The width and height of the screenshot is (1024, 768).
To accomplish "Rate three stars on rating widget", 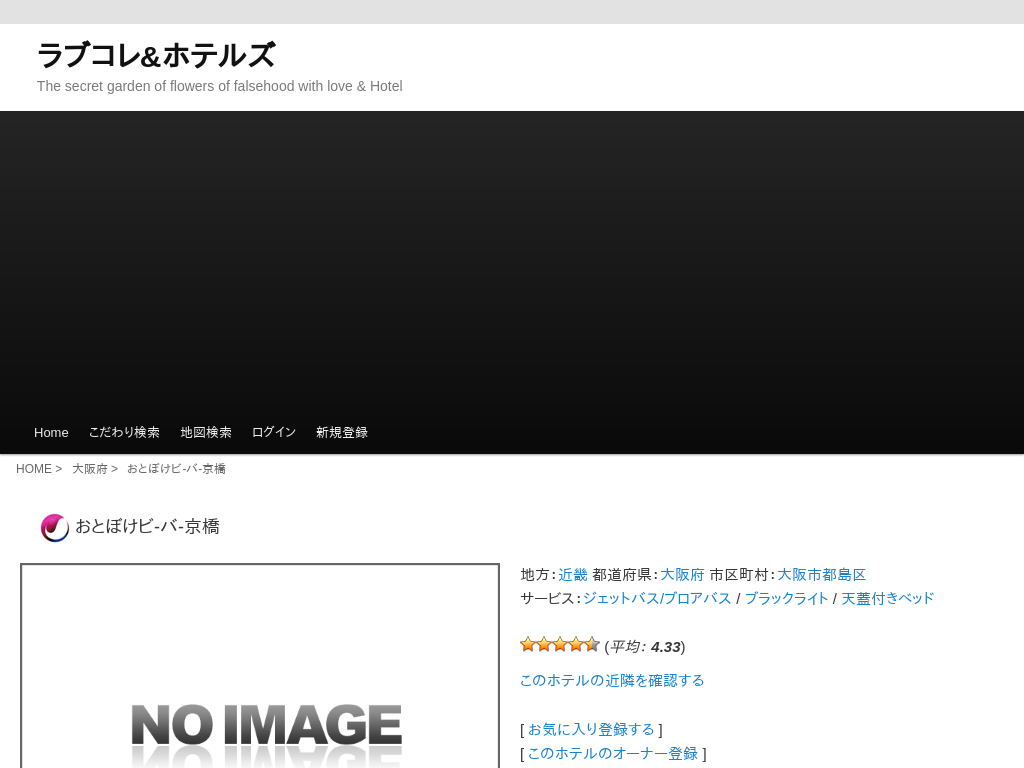I will tap(560, 645).
